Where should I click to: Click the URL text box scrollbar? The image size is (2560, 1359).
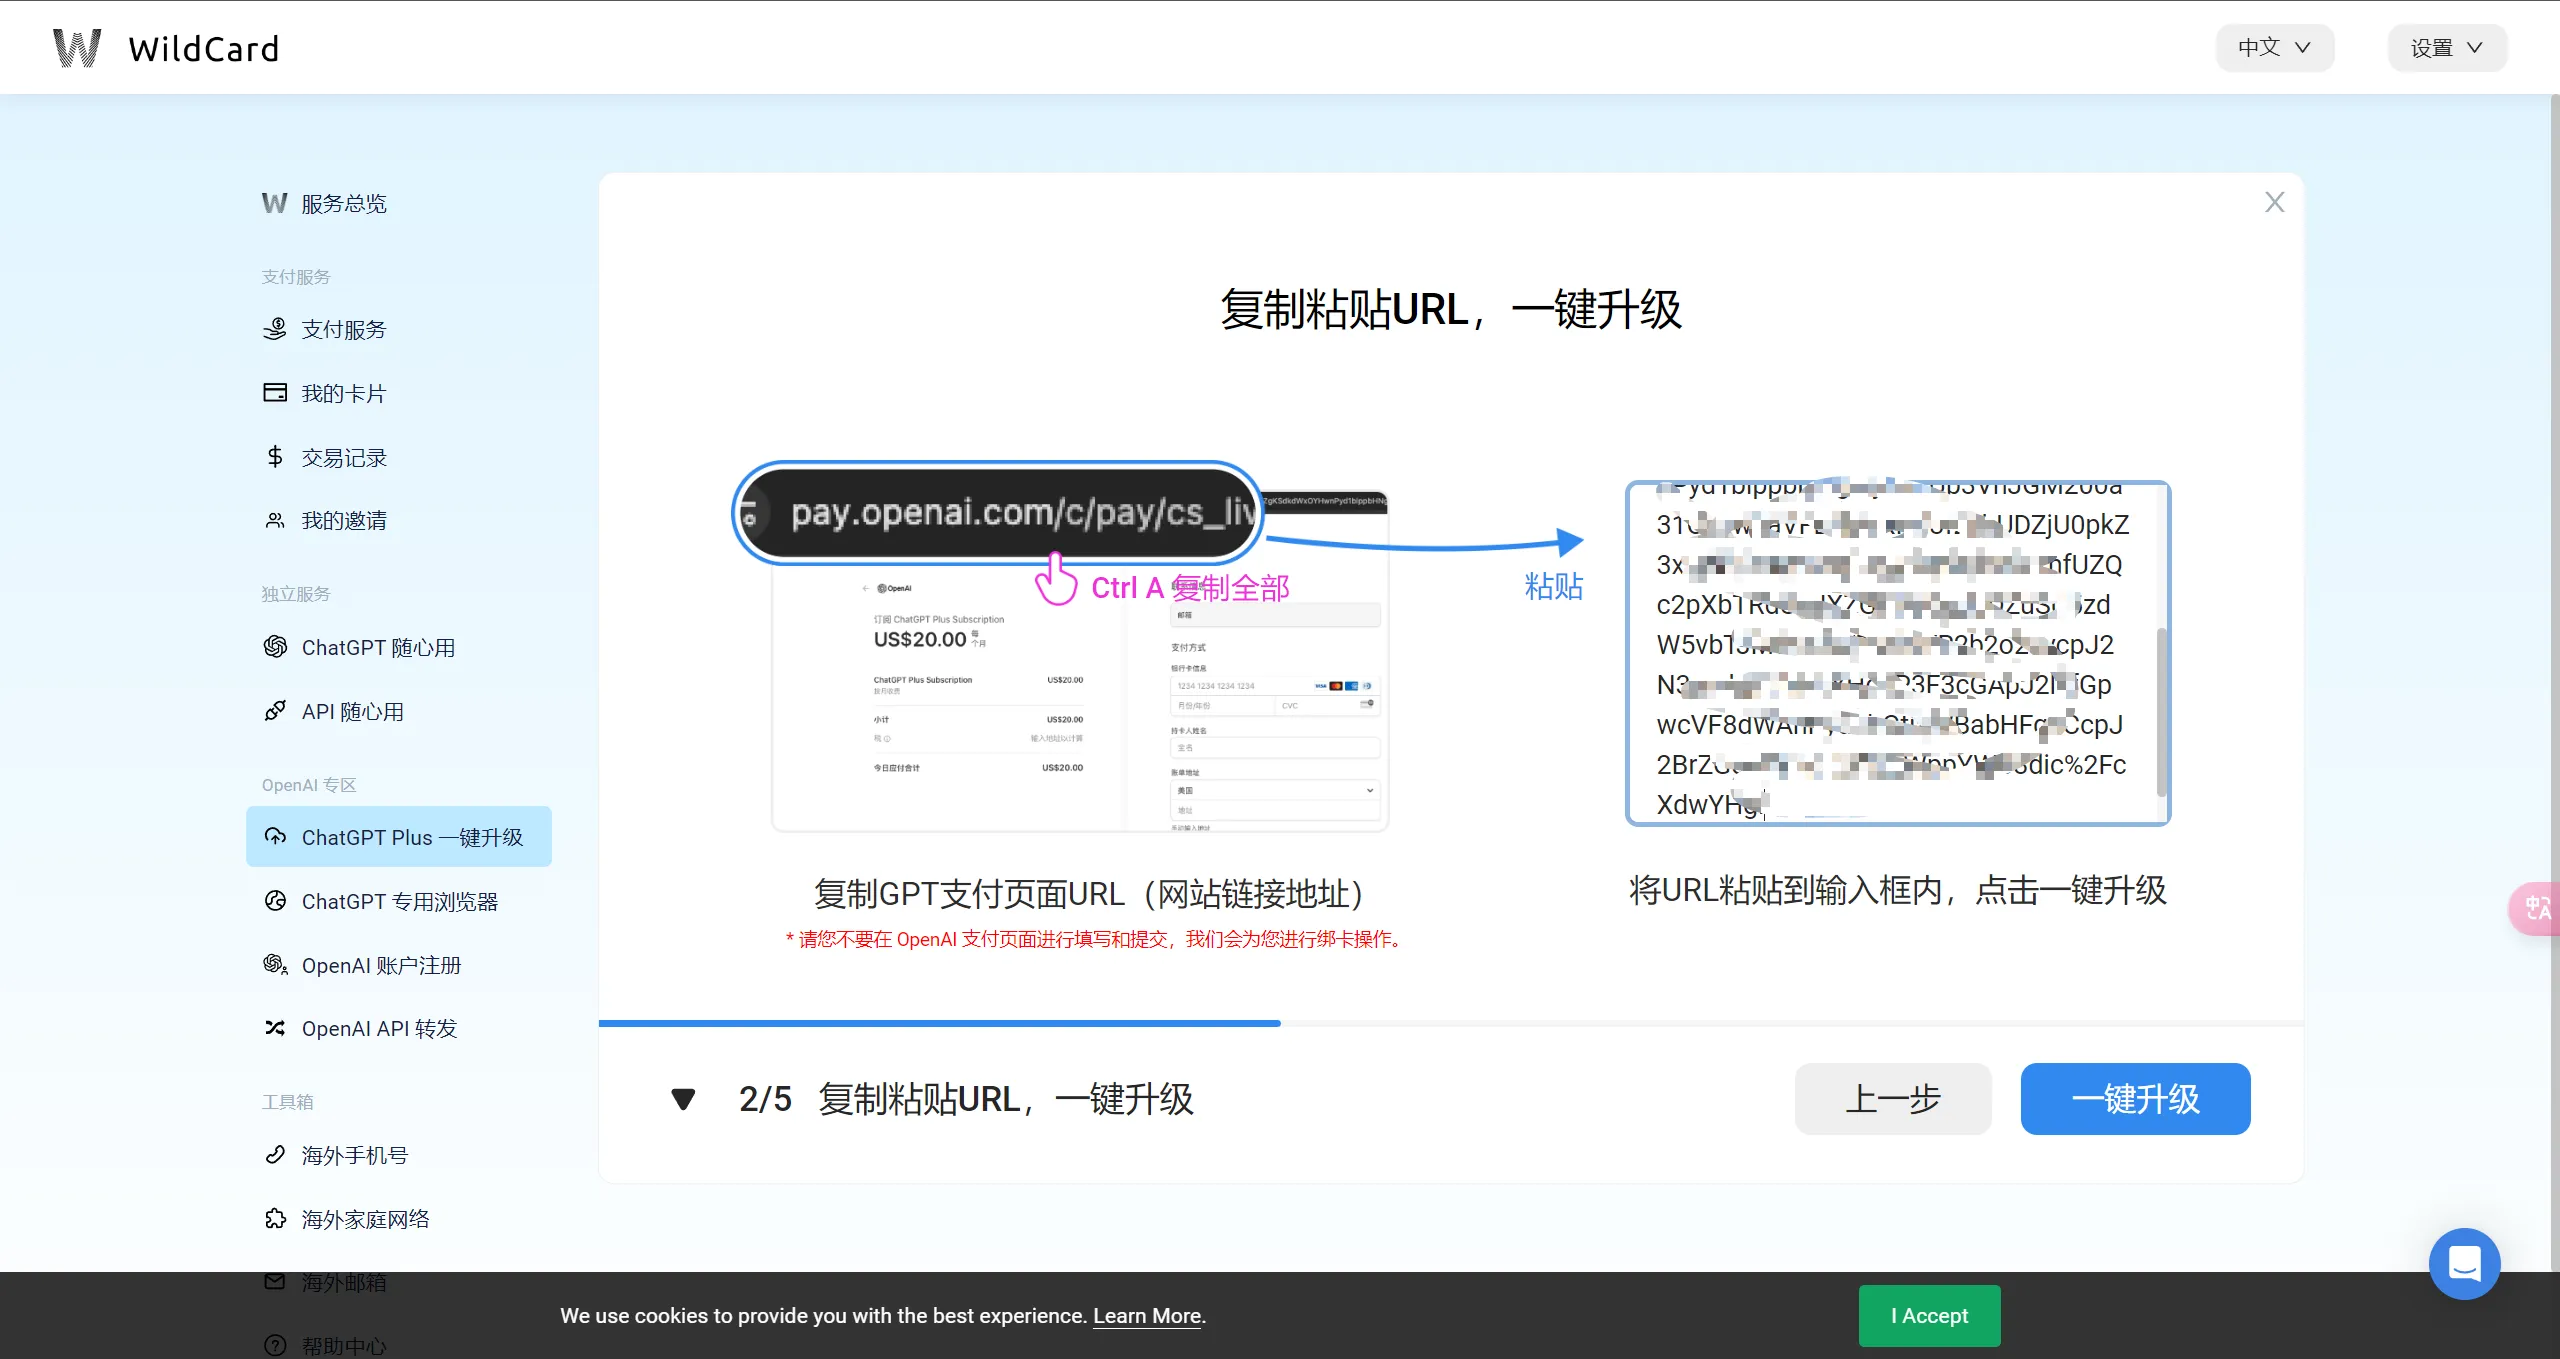pyautogui.click(x=2161, y=711)
